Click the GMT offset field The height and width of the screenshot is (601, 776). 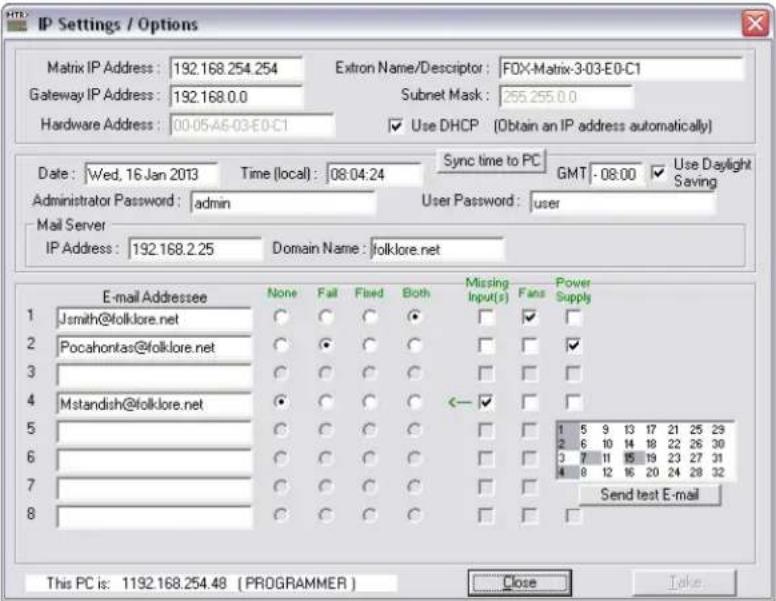click(x=616, y=174)
